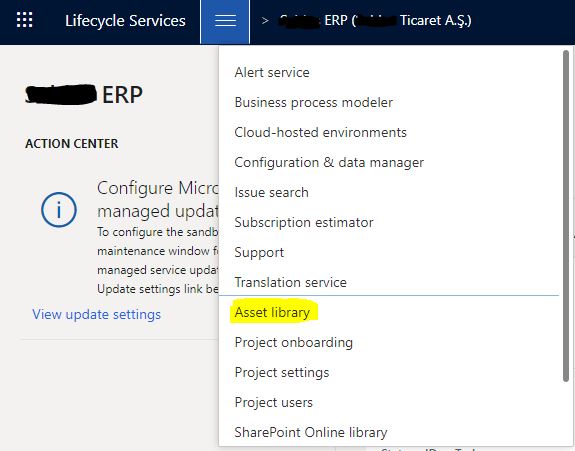The height and width of the screenshot is (451, 575).
Task: Open Subscription estimator
Action: (304, 223)
